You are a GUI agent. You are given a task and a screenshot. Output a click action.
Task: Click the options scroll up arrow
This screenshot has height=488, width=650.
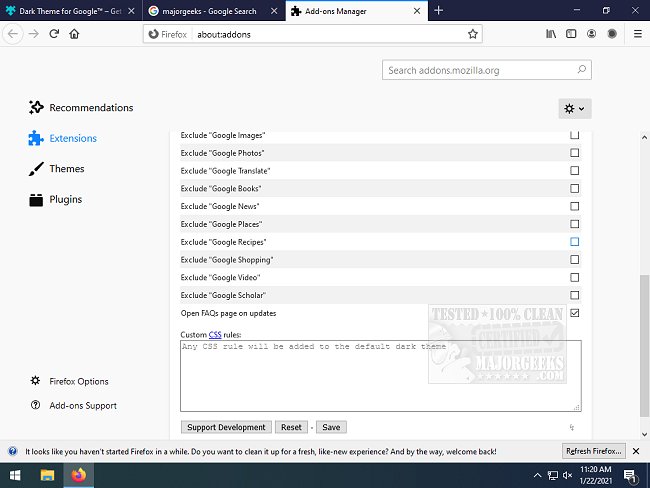[x=644, y=137]
